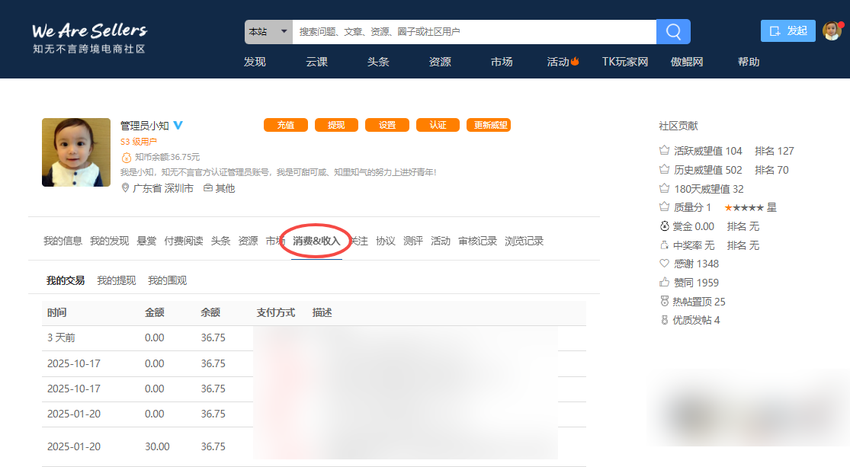Image resolution: width=850 pixels, height=467 pixels.
Task: Select 云课 in the top navigation
Action: (317, 62)
